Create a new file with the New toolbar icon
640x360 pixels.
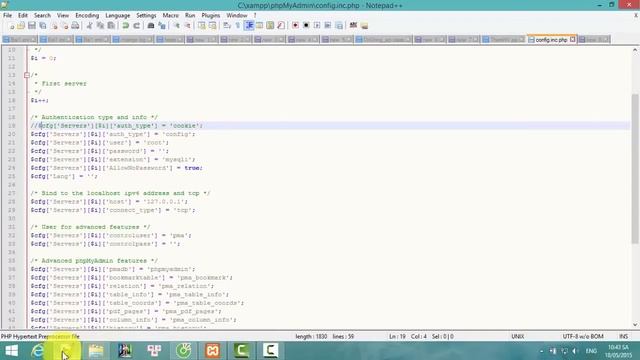(11, 26)
